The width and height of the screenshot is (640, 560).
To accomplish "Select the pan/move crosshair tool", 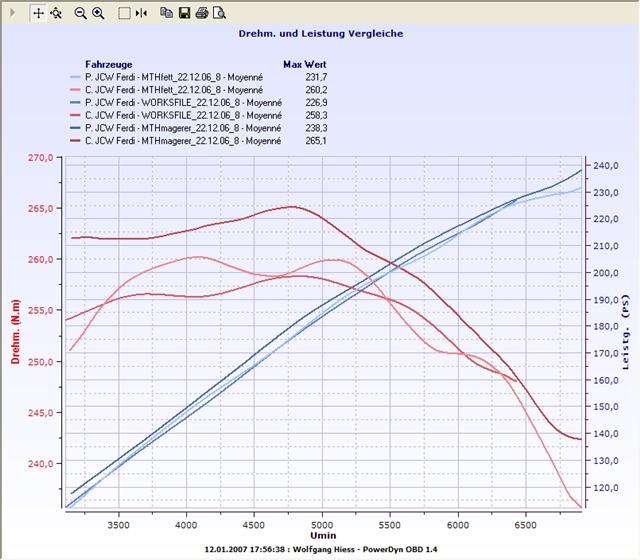I will (x=39, y=14).
